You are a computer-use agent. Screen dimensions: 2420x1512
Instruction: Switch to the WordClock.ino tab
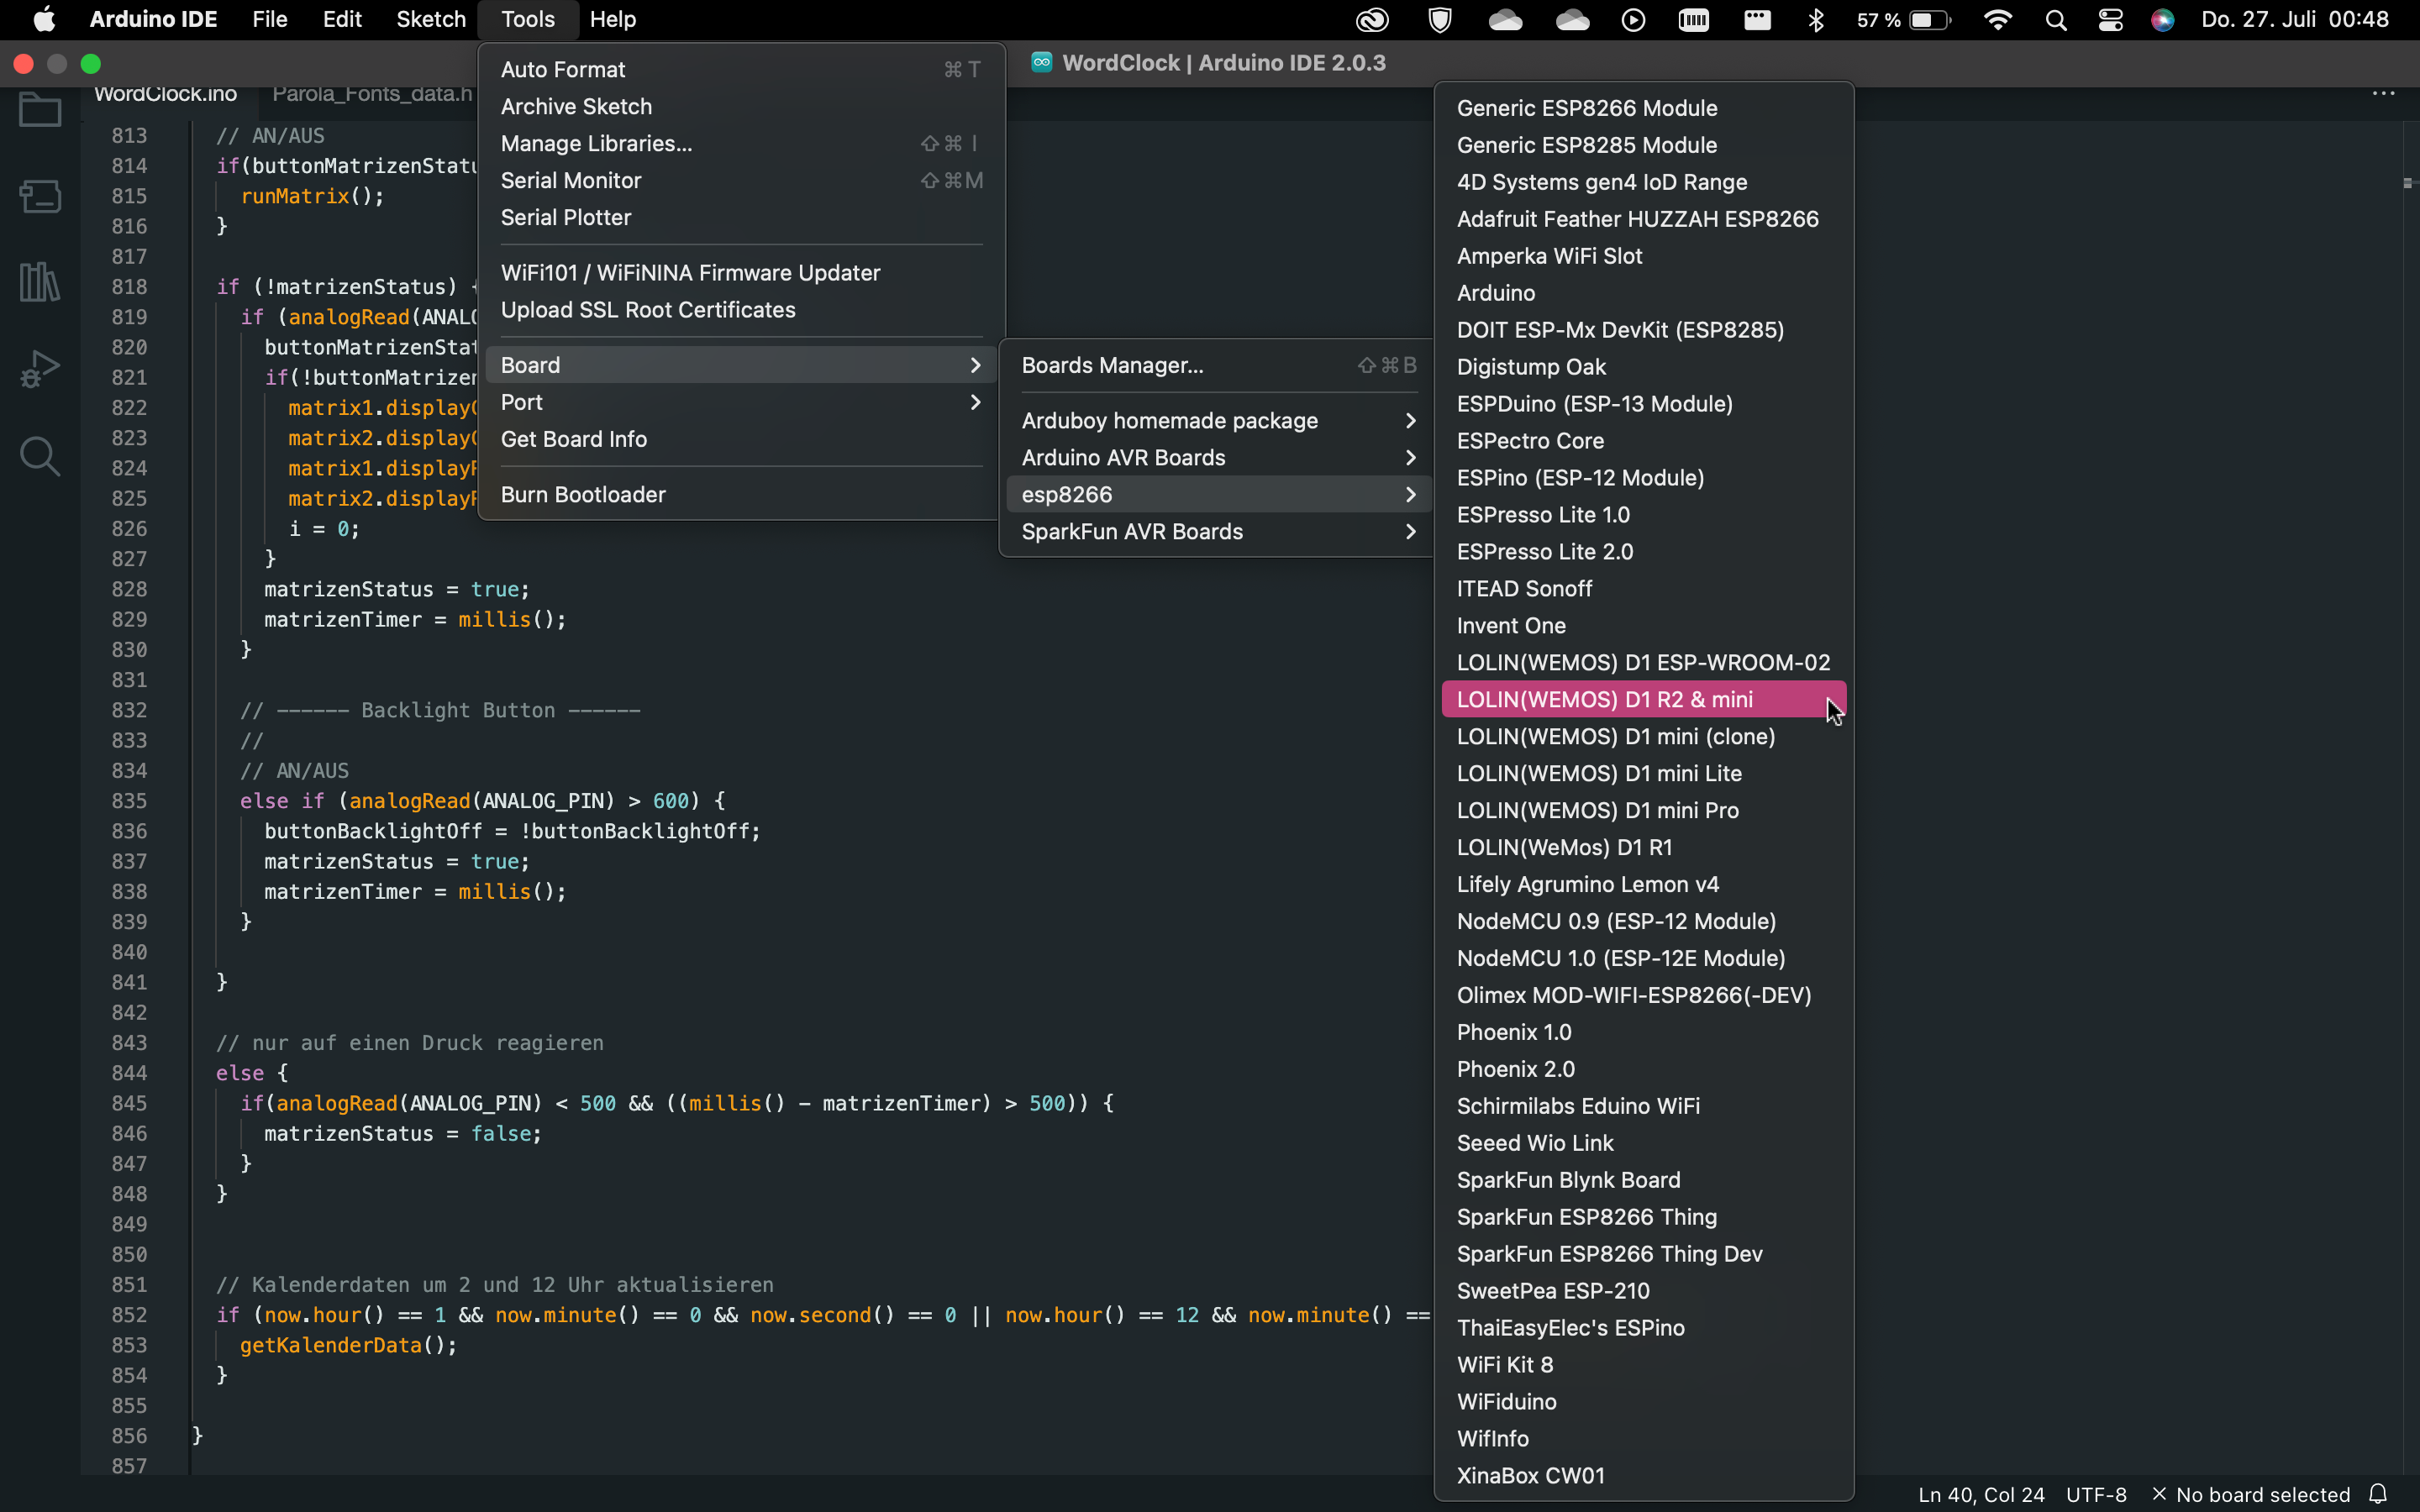(165, 94)
